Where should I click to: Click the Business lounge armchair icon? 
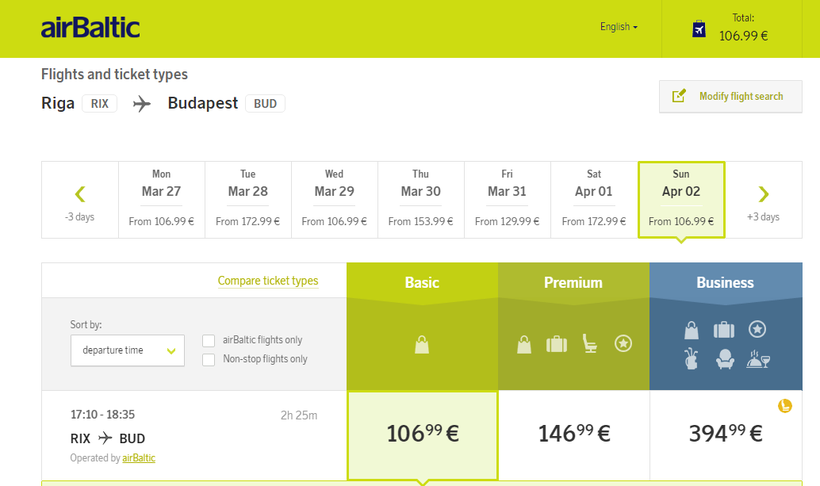coord(725,361)
